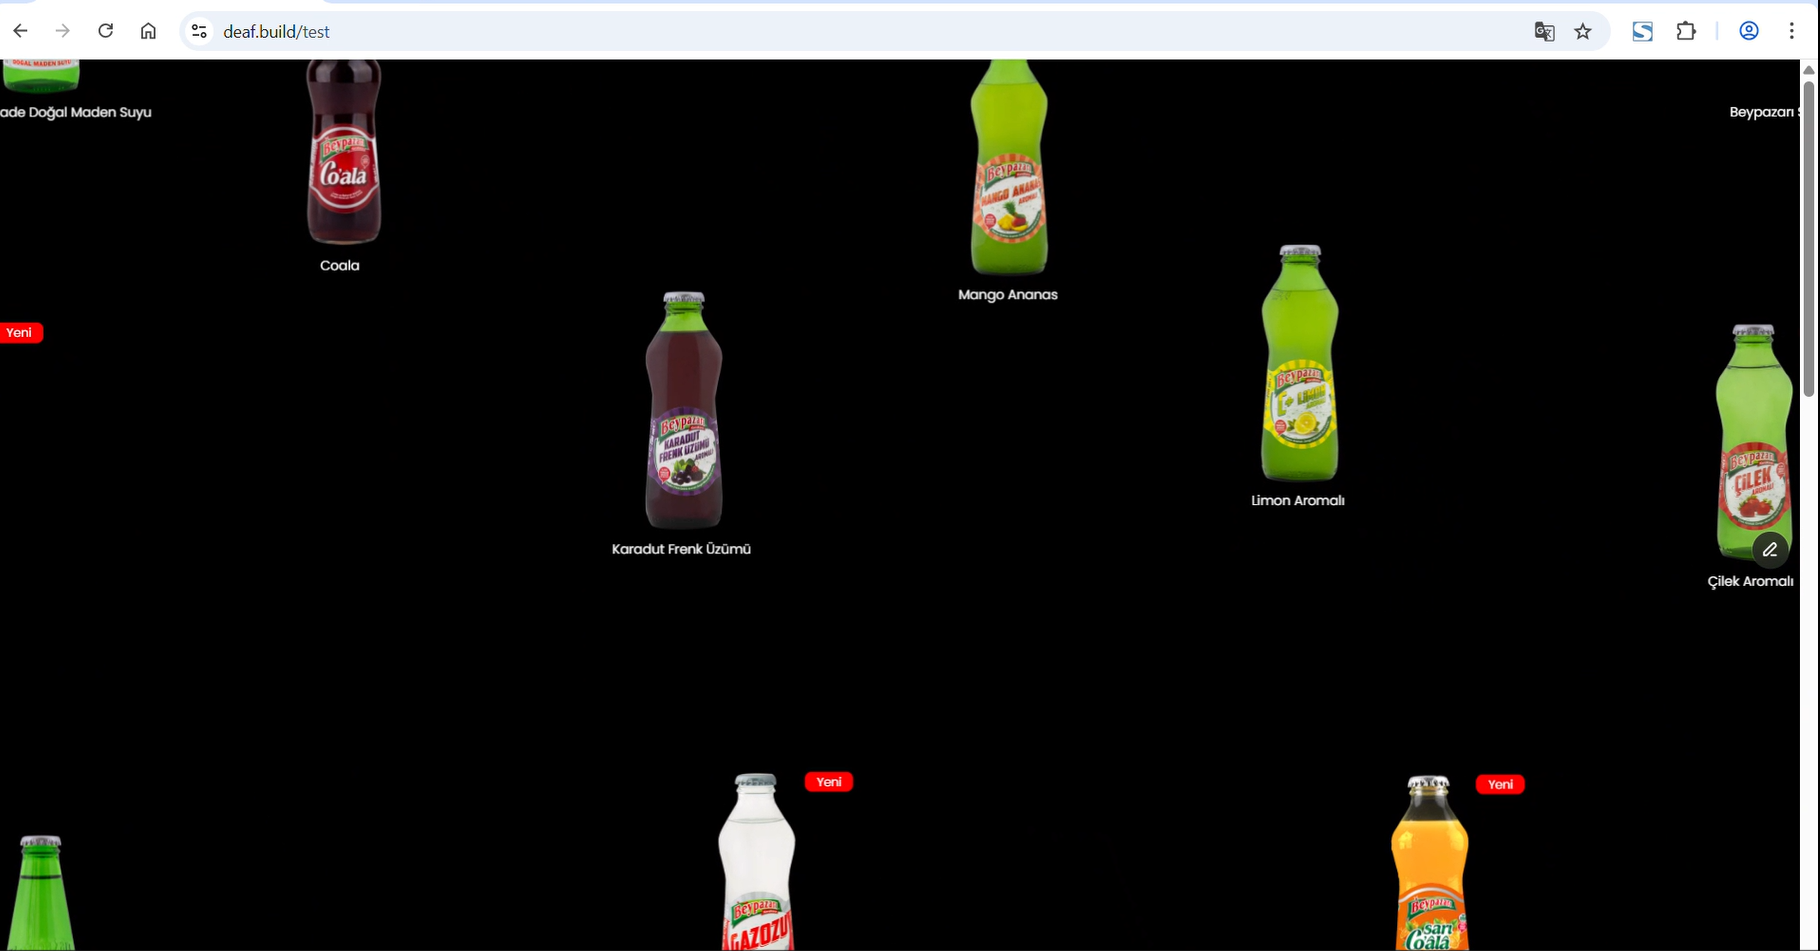Click the Yeni badge beside the Sarı Coala bottle
Image resolution: width=1820 pixels, height=951 pixels.
1500,784
